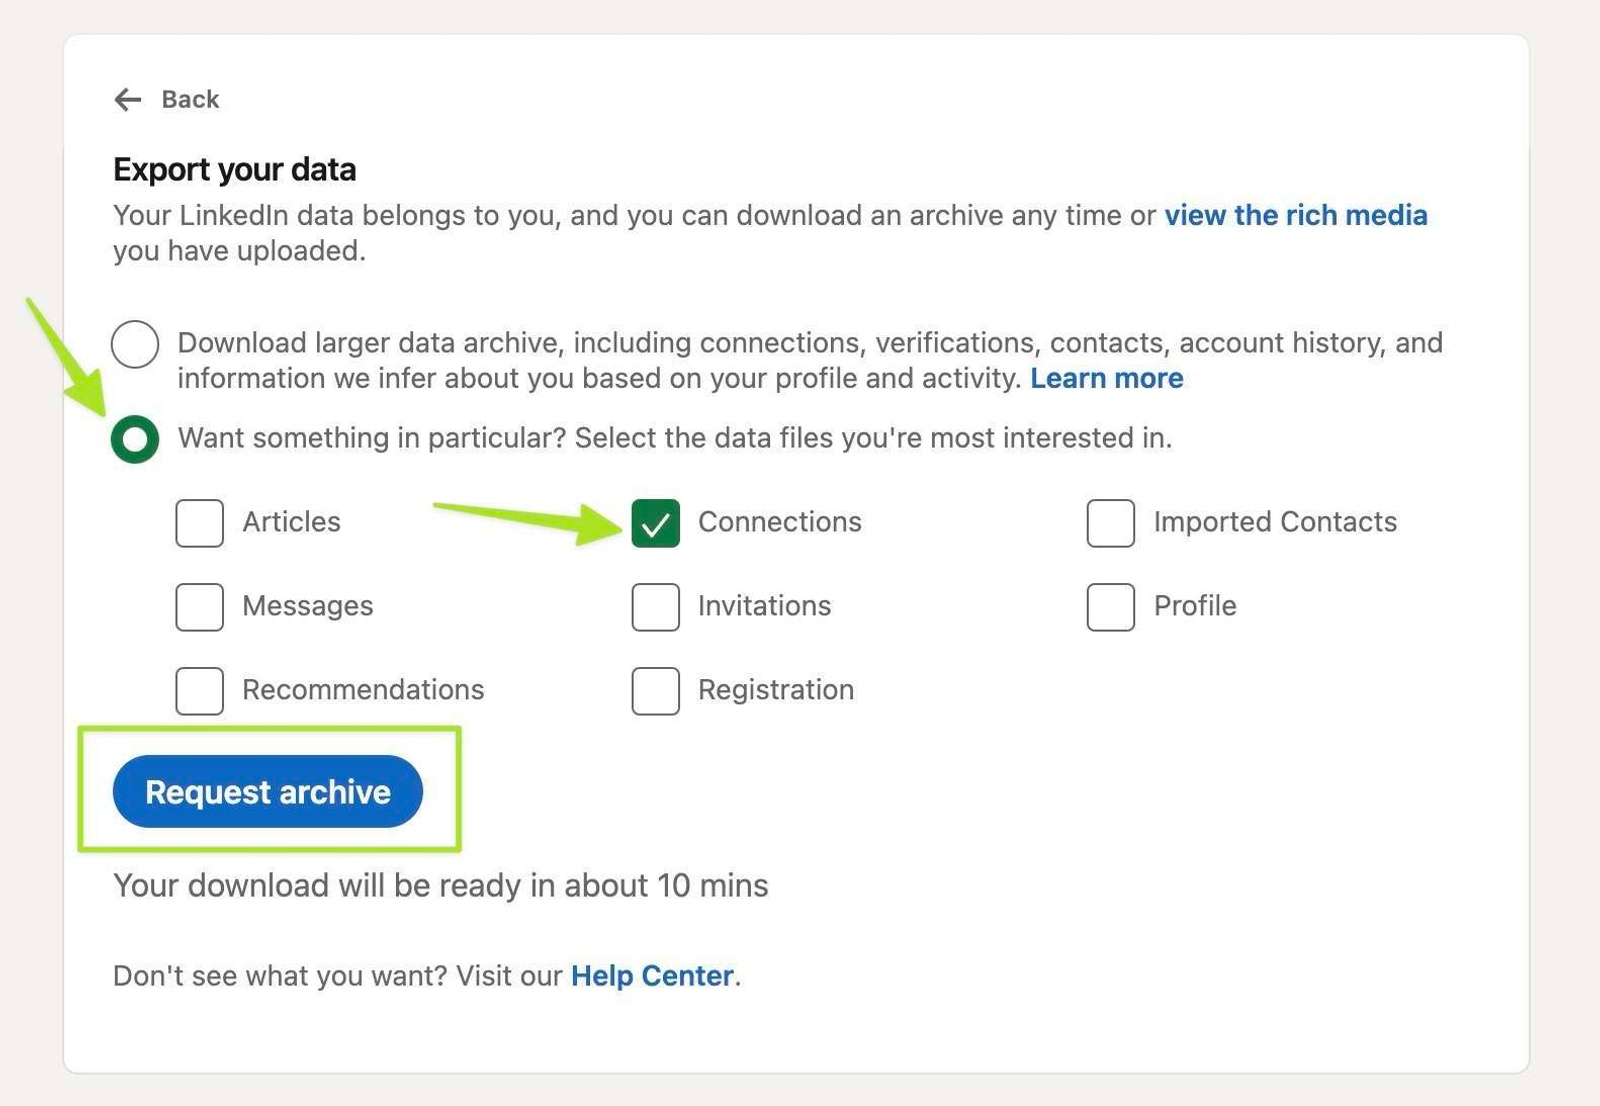This screenshot has height=1106, width=1600.
Task: Check the Messages checkbox
Action: click(200, 607)
